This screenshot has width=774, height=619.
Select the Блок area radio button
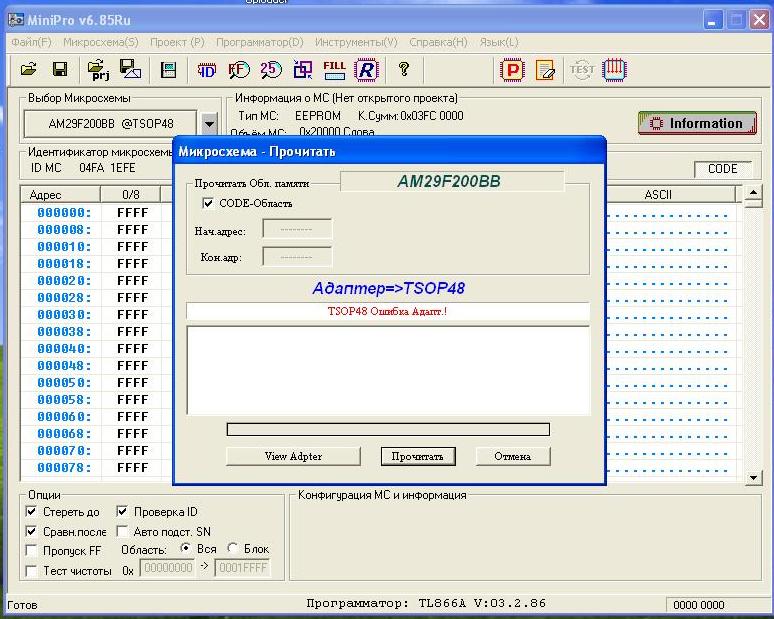(x=232, y=548)
